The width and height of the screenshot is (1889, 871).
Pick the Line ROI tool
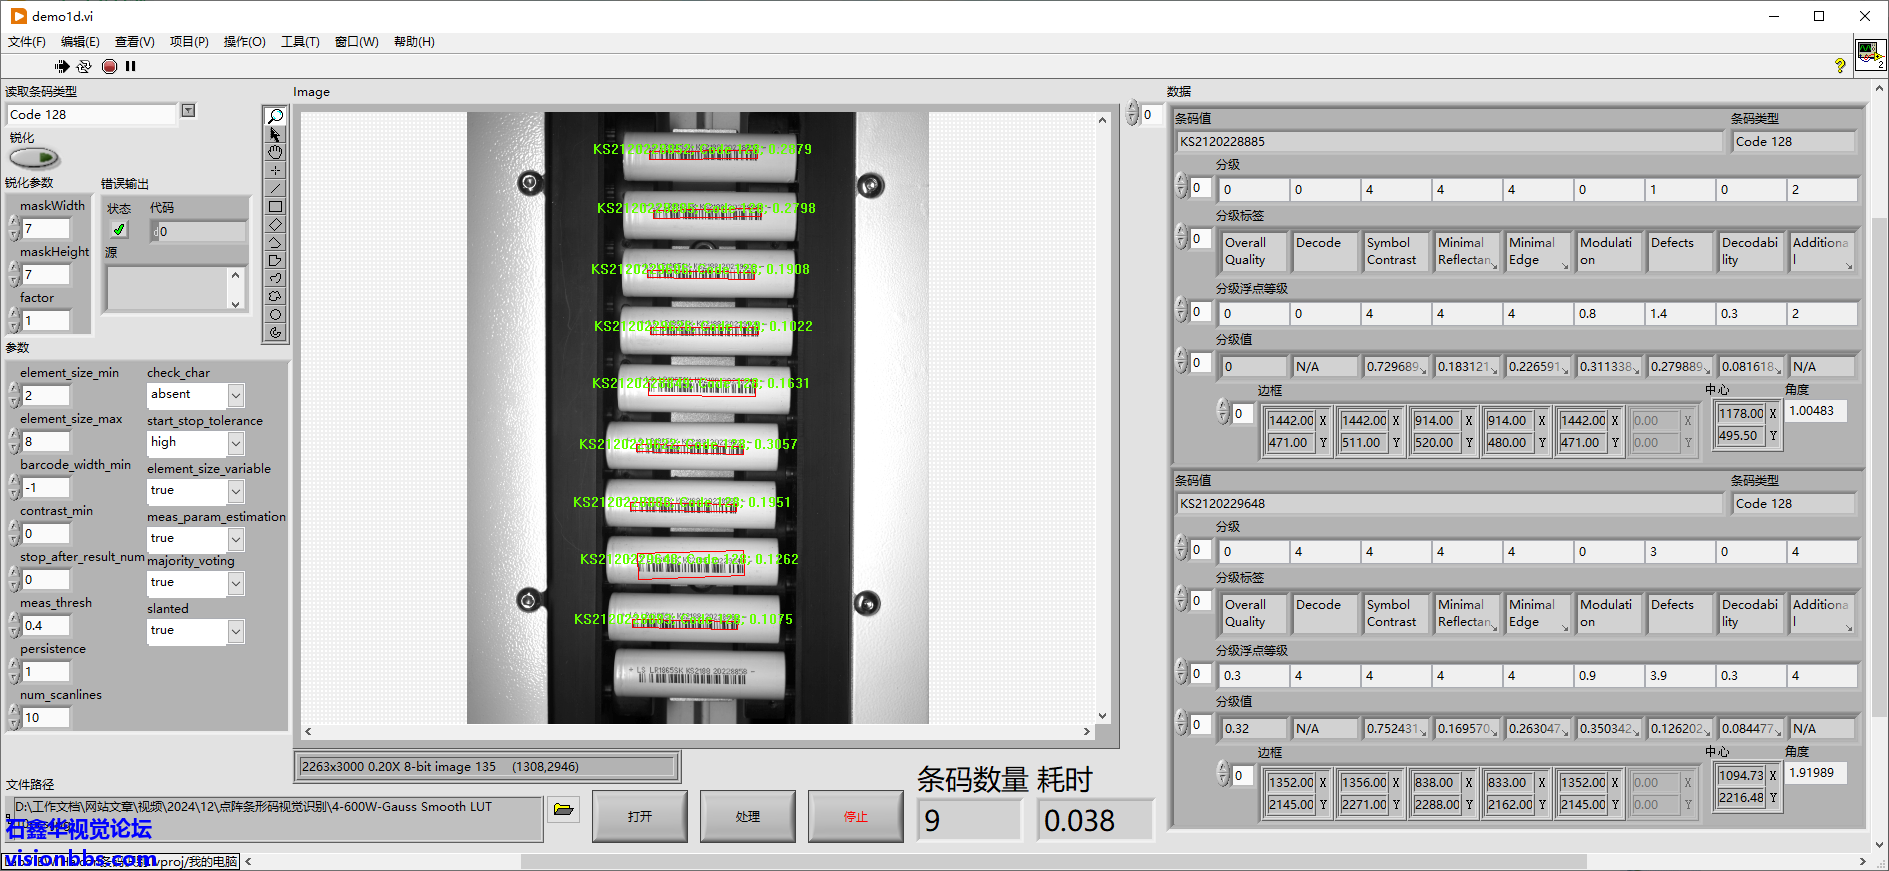[275, 188]
